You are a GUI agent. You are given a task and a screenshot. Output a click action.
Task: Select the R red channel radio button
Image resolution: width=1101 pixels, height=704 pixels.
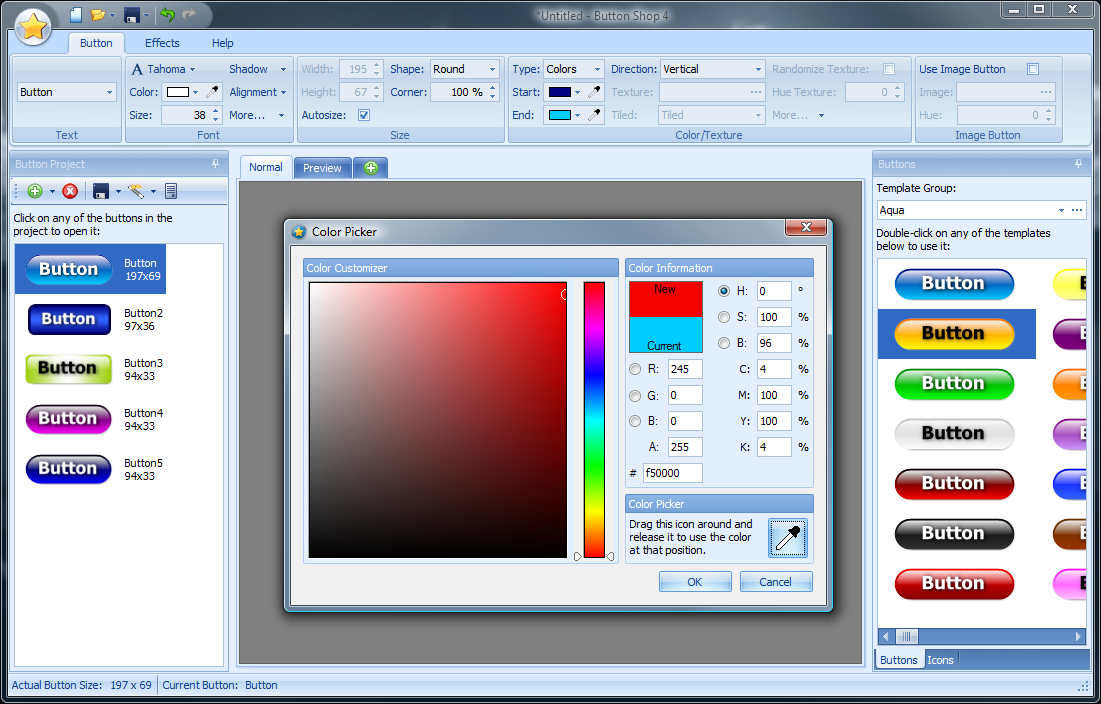click(x=635, y=369)
